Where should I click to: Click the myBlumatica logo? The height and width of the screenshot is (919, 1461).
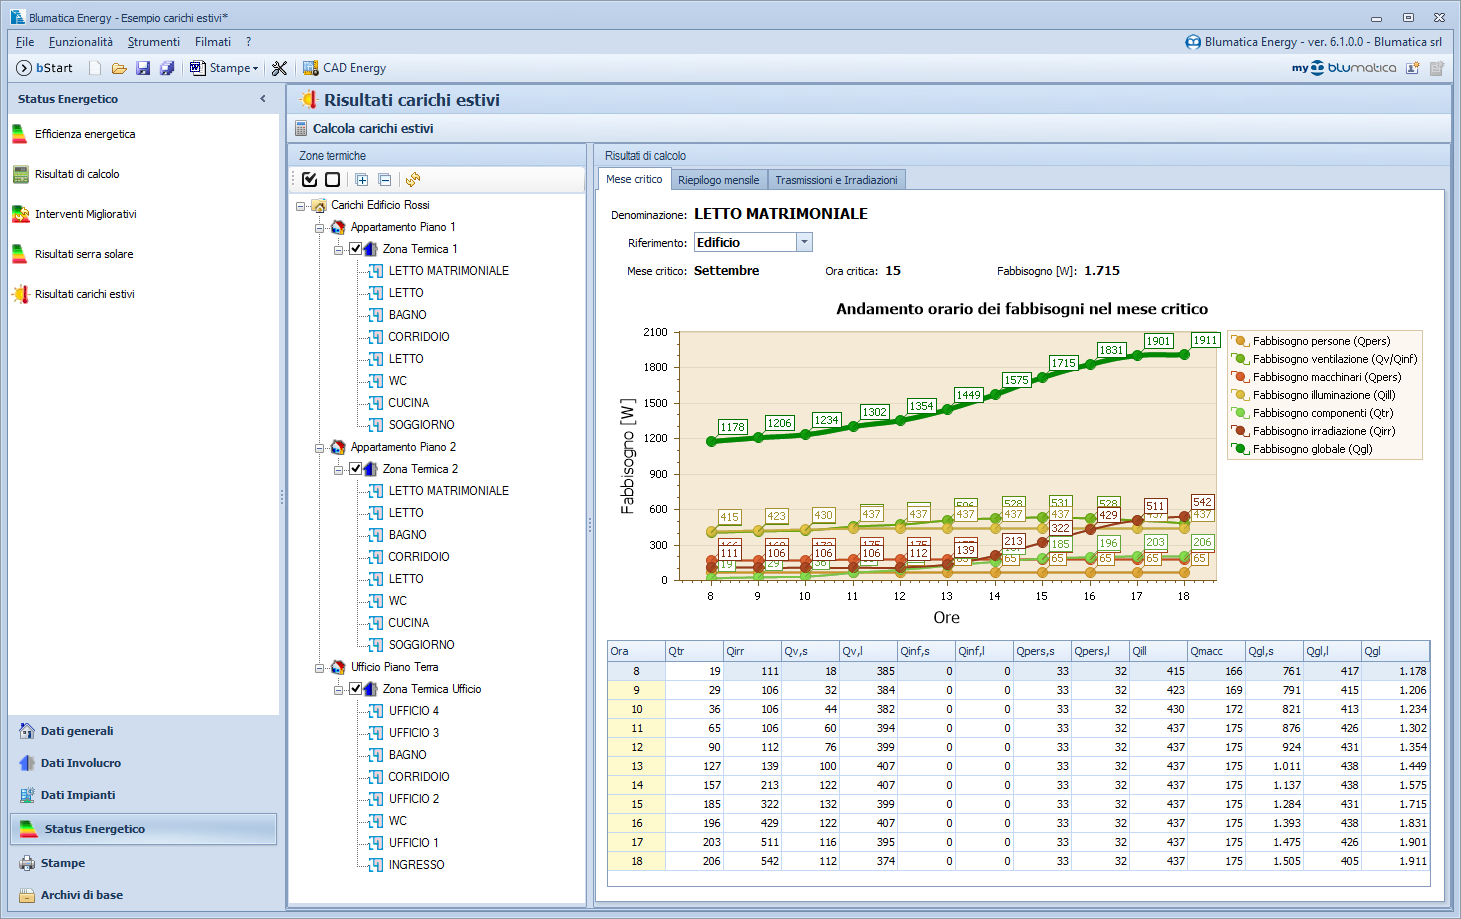[1344, 68]
